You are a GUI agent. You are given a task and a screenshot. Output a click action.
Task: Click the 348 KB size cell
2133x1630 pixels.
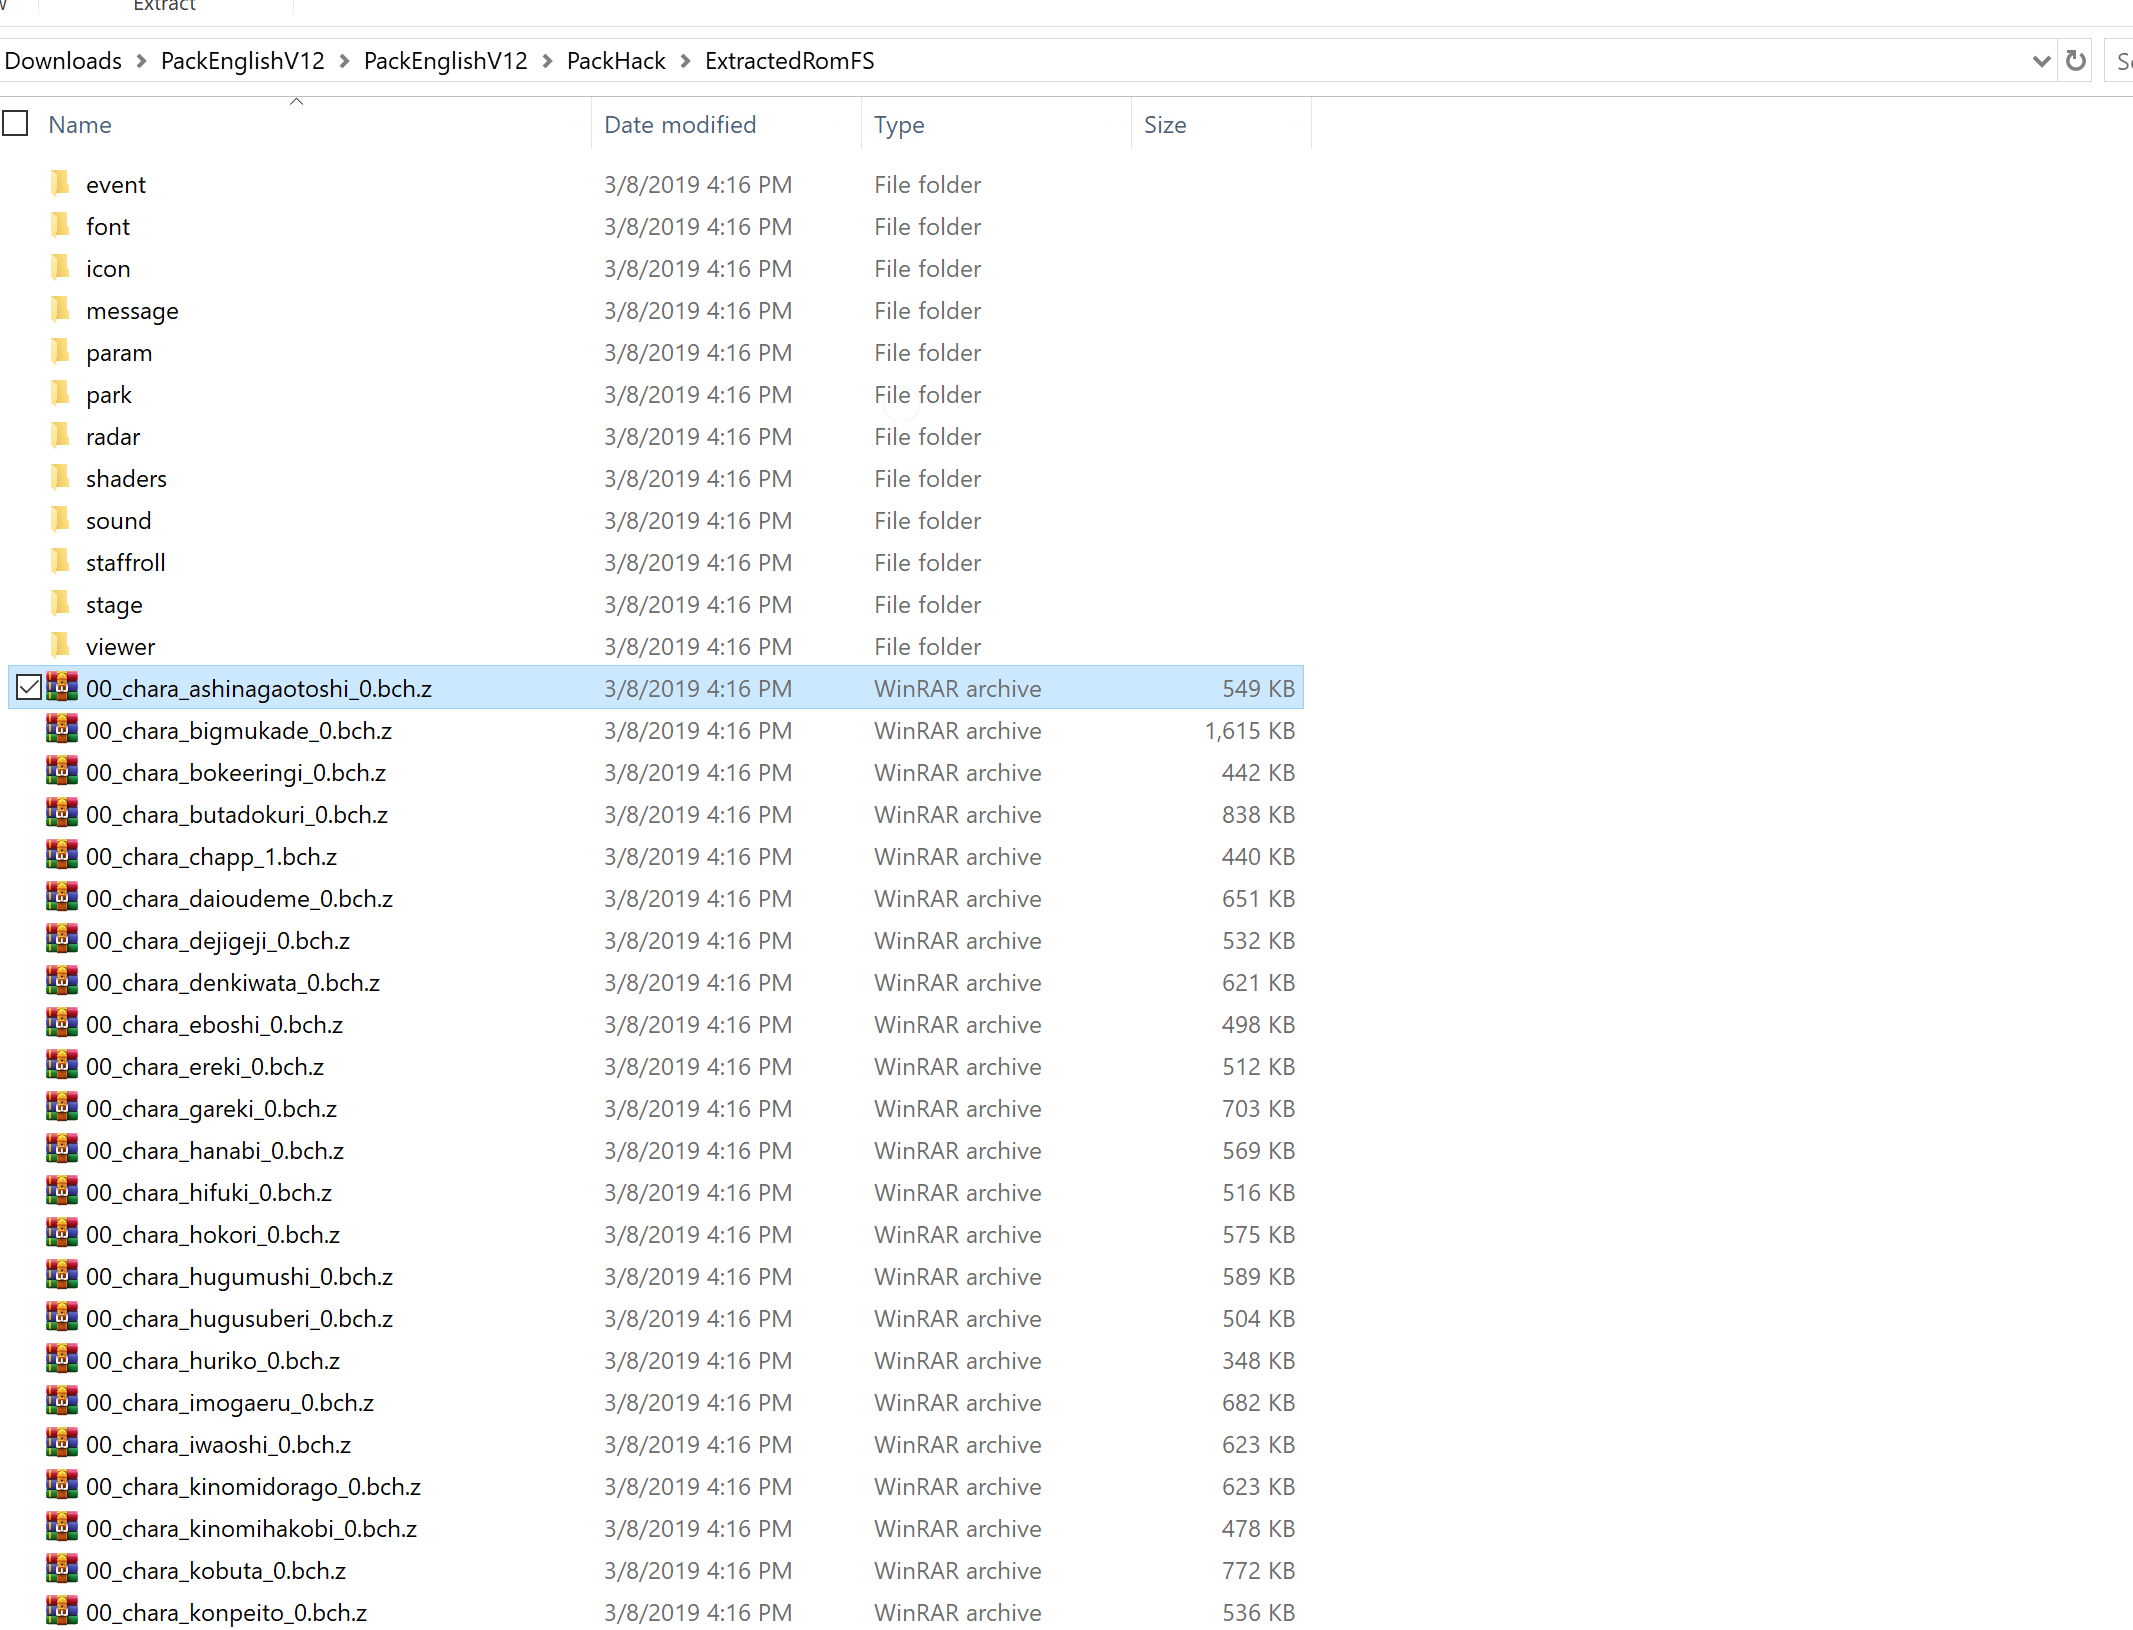[1258, 1360]
